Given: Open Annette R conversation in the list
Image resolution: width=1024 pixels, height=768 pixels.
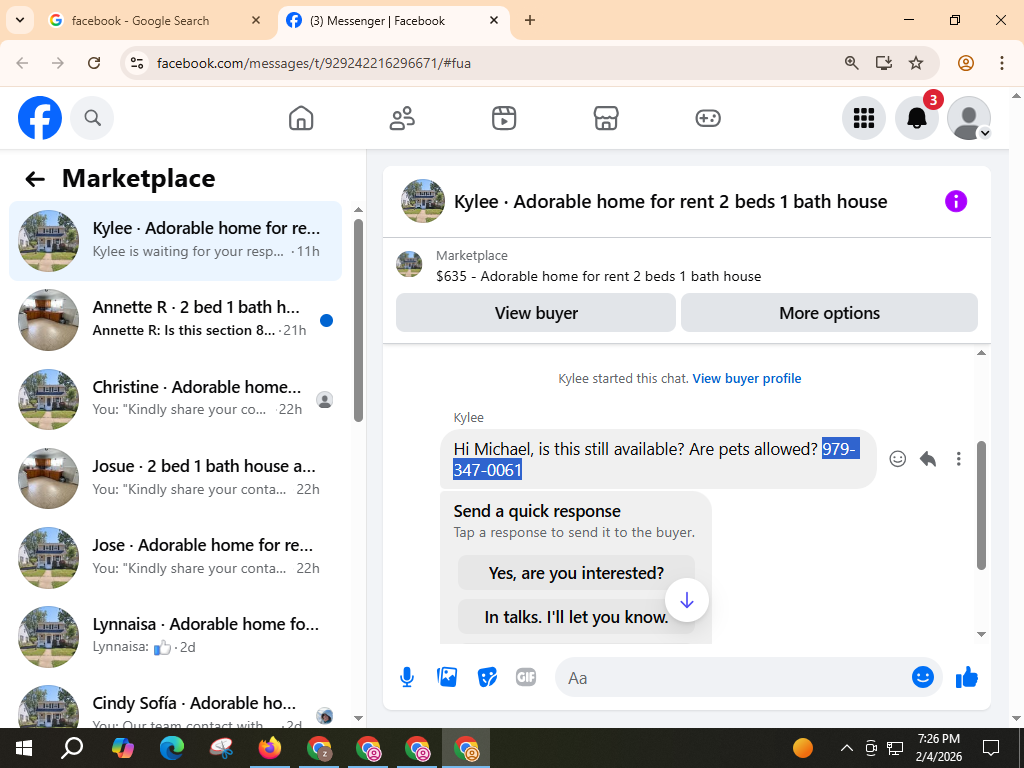Looking at the screenshot, I should tap(175, 320).
